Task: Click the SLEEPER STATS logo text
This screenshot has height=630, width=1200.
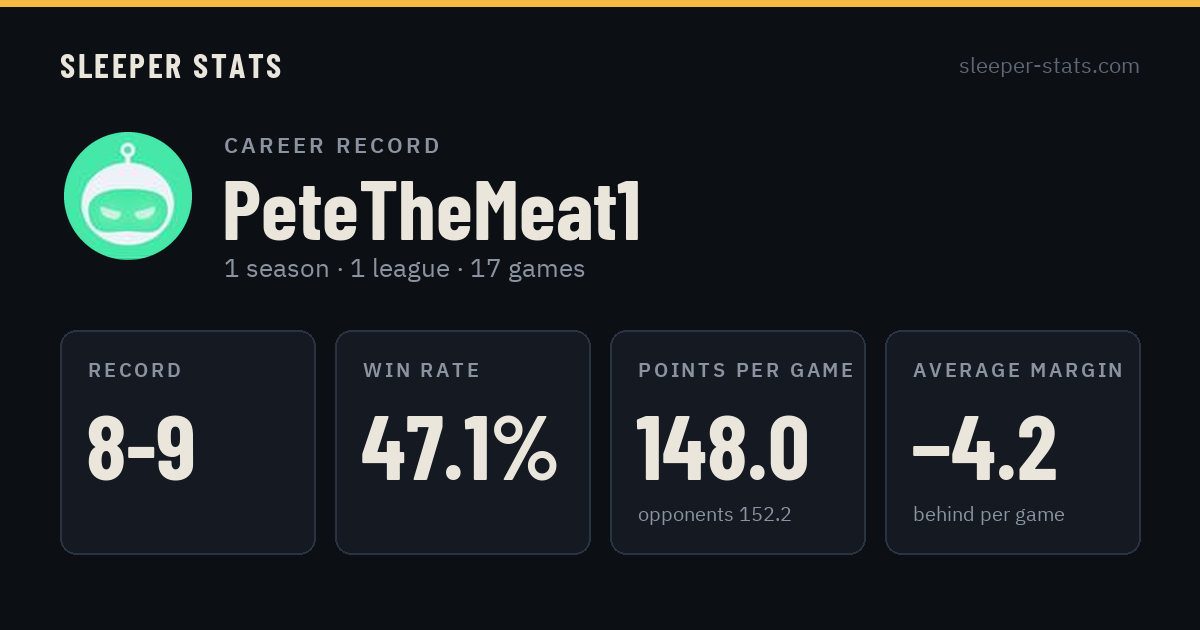Action: pos(171,66)
